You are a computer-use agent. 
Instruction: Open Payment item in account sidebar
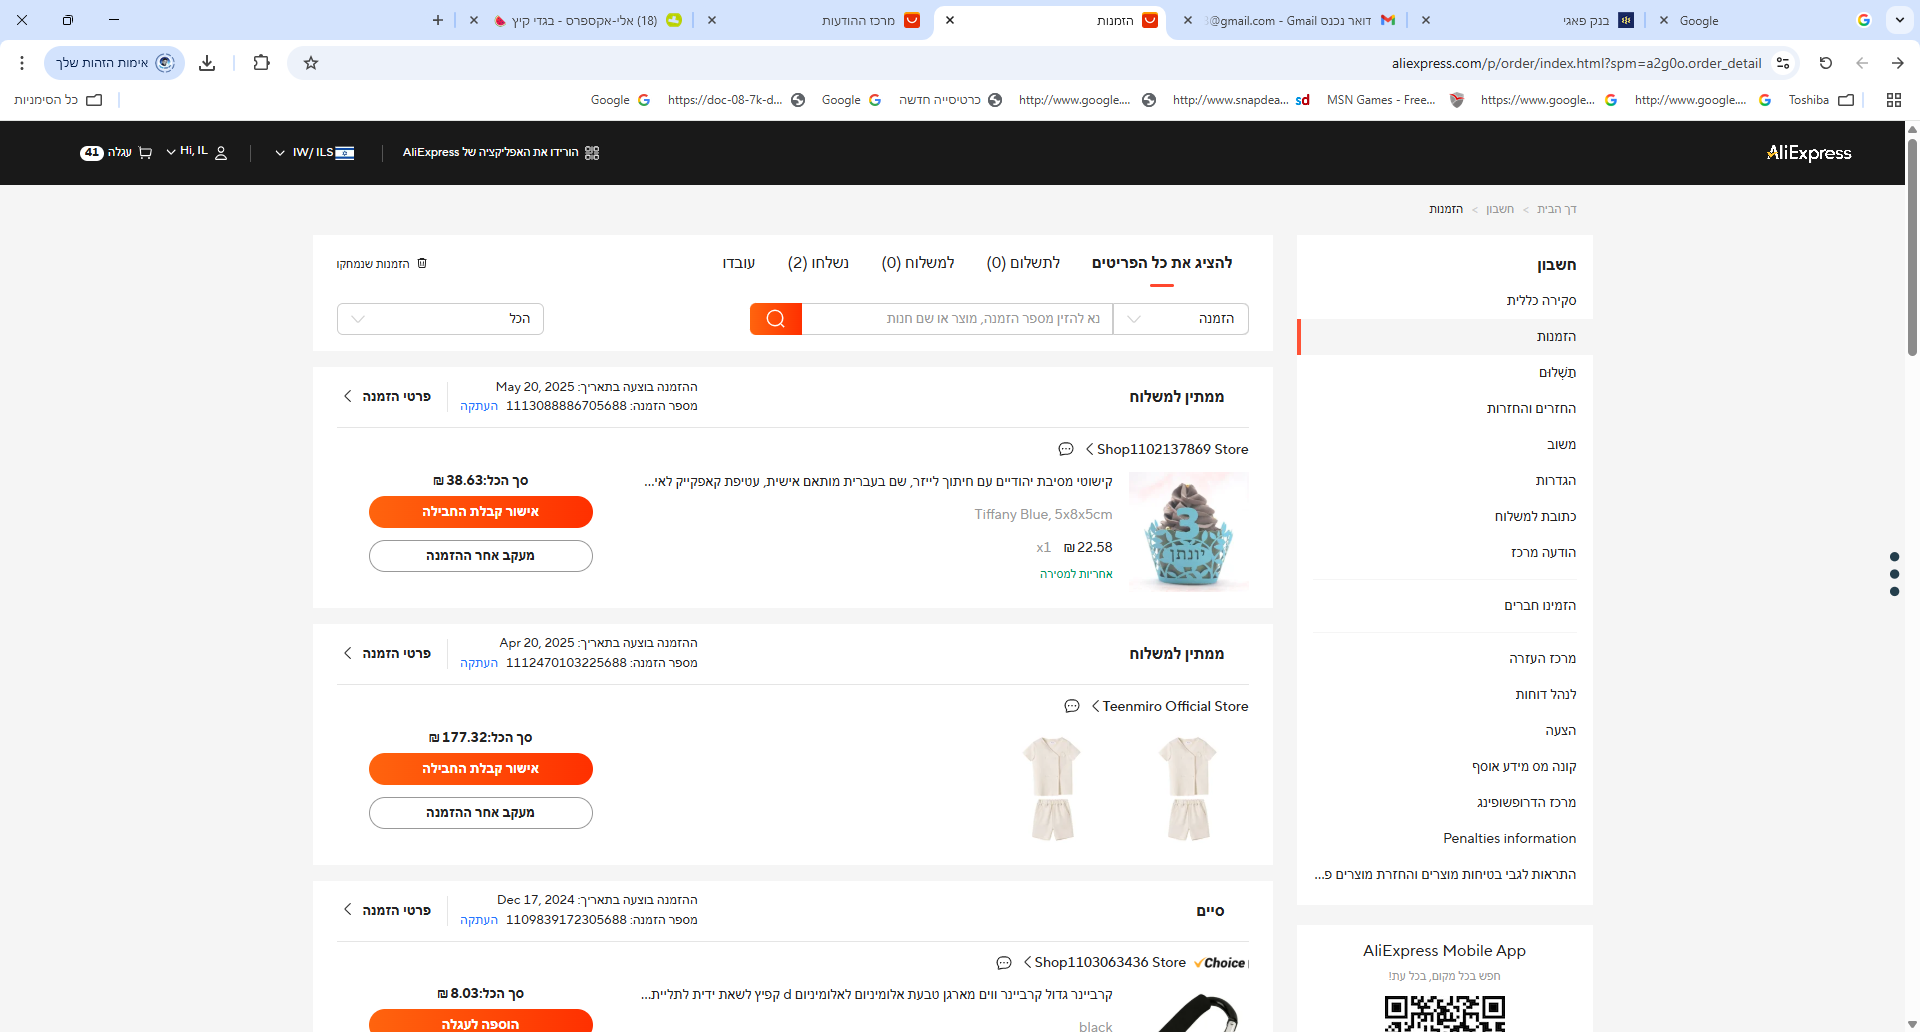tap(1557, 373)
